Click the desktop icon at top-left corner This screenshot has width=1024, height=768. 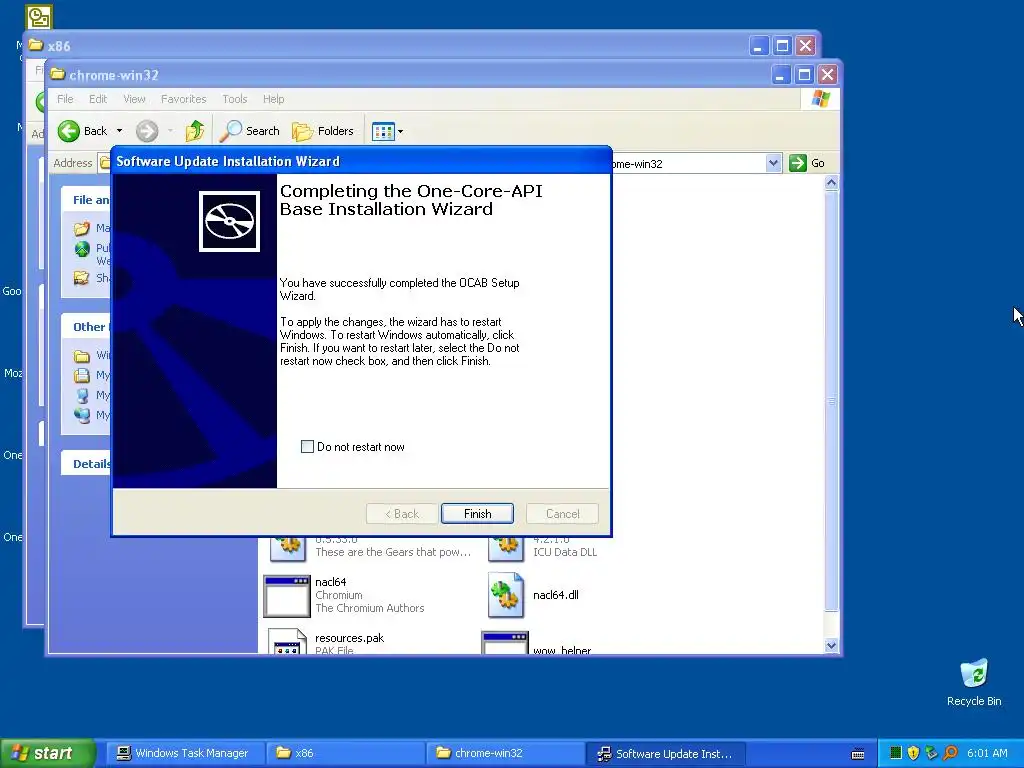(39, 18)
